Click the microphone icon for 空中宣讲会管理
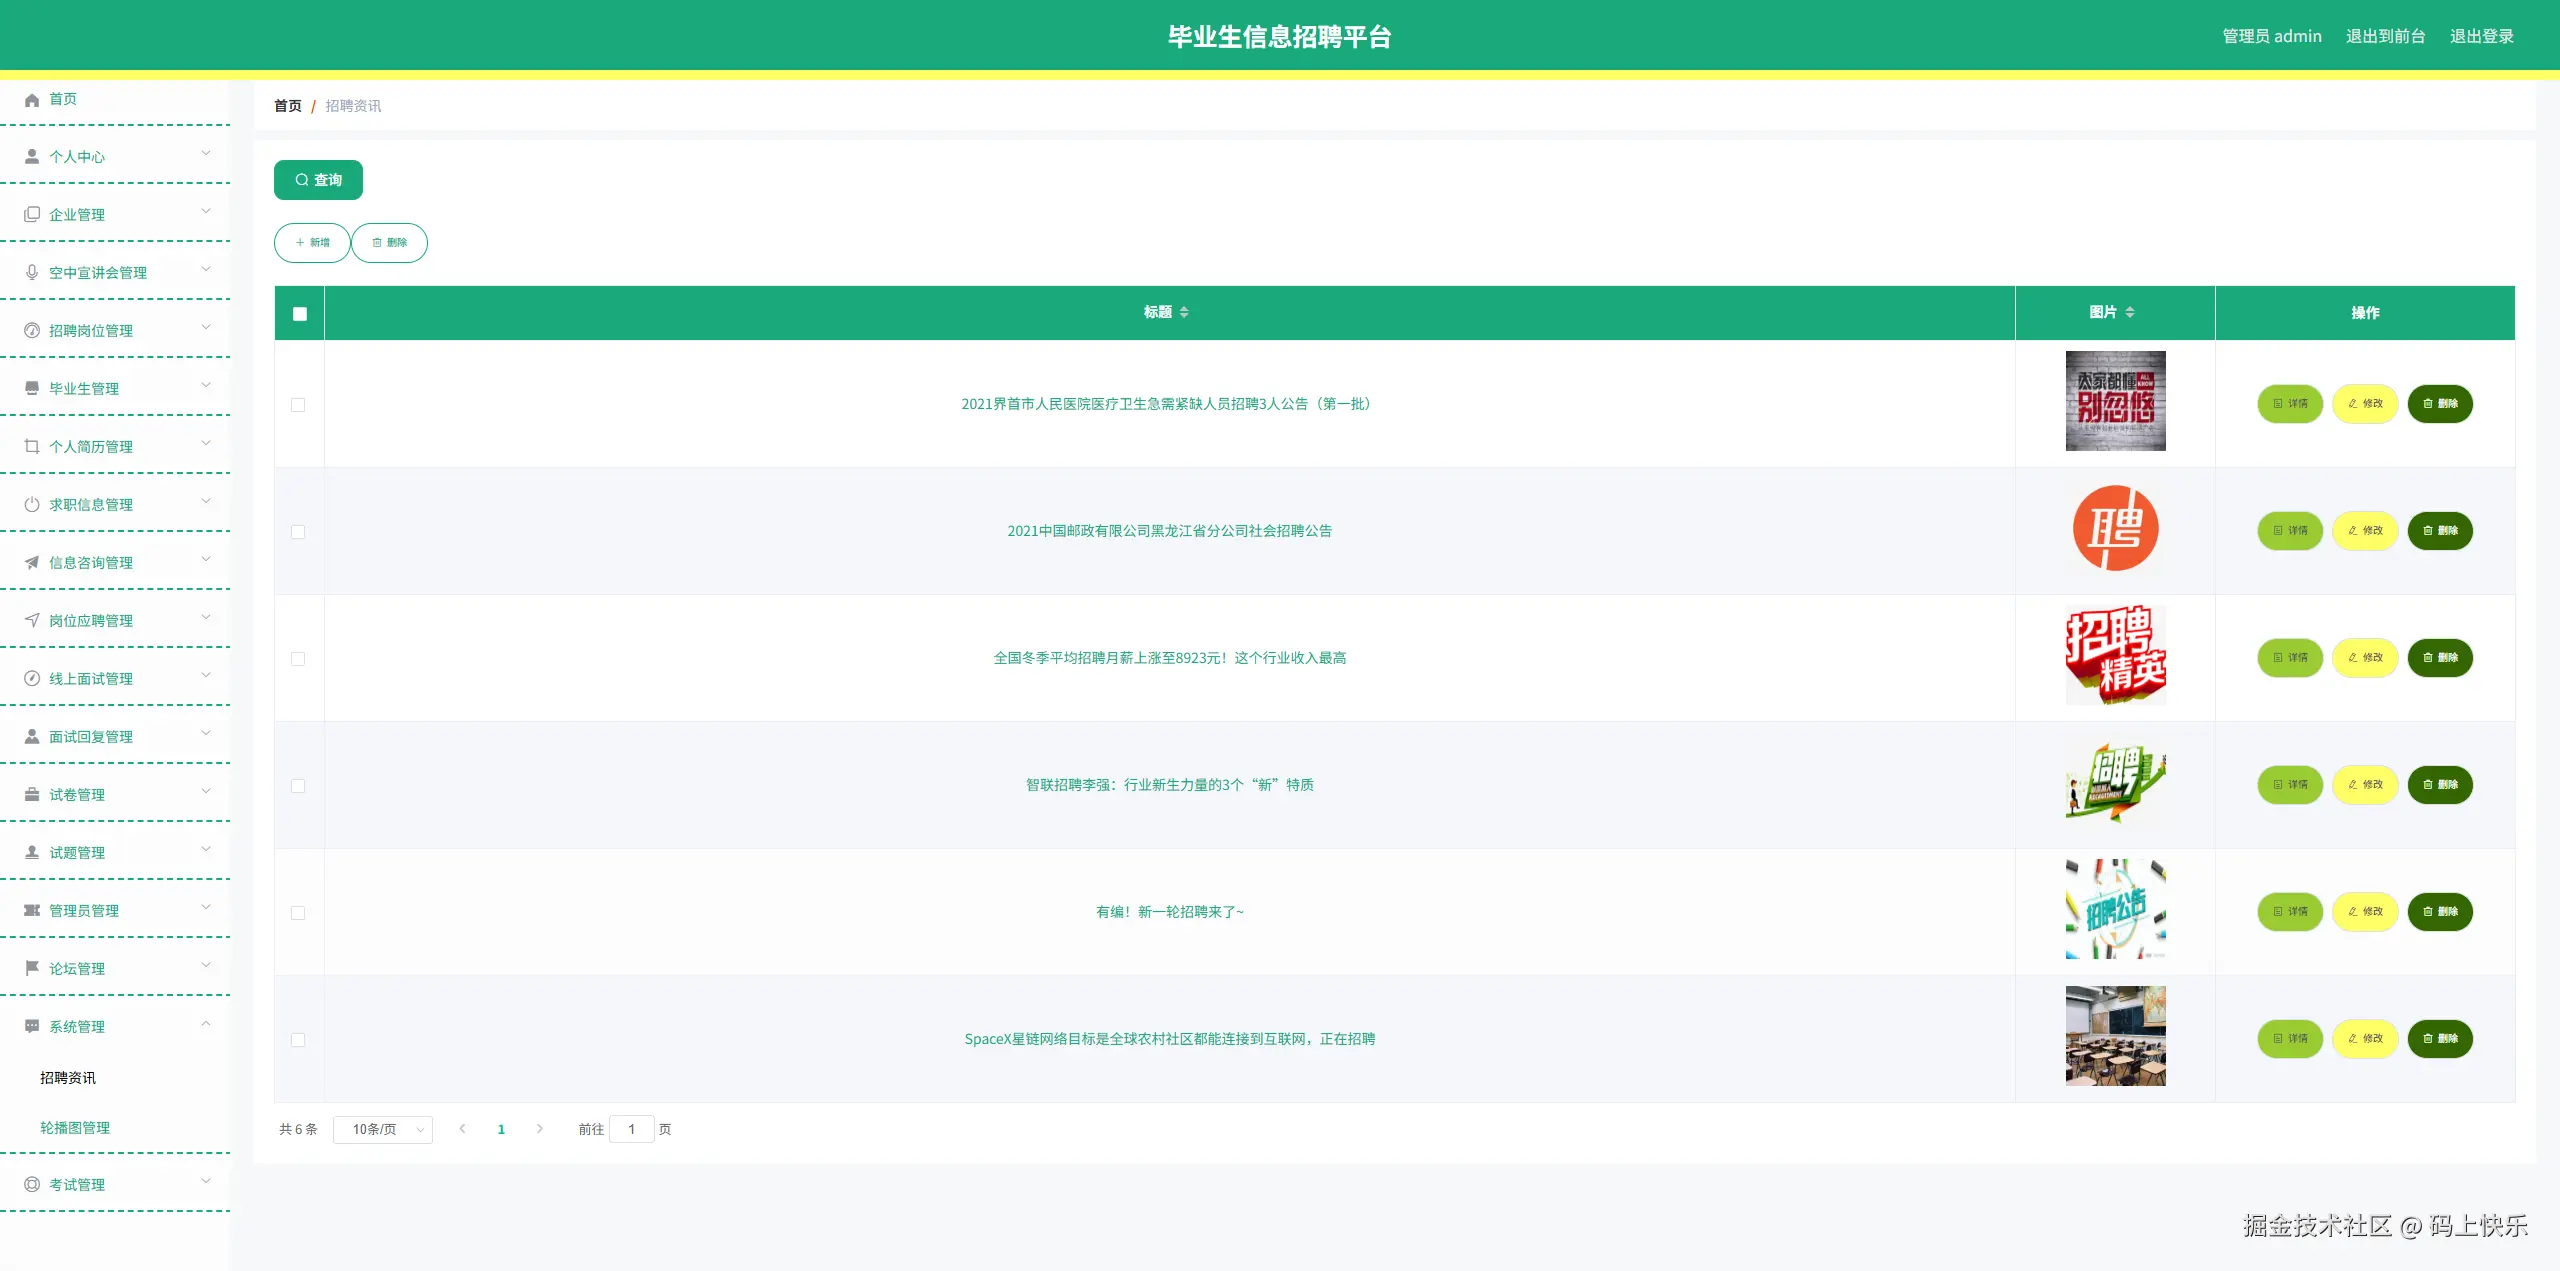The width and height of the screenshot is (2560, 1271). [32, 272]
